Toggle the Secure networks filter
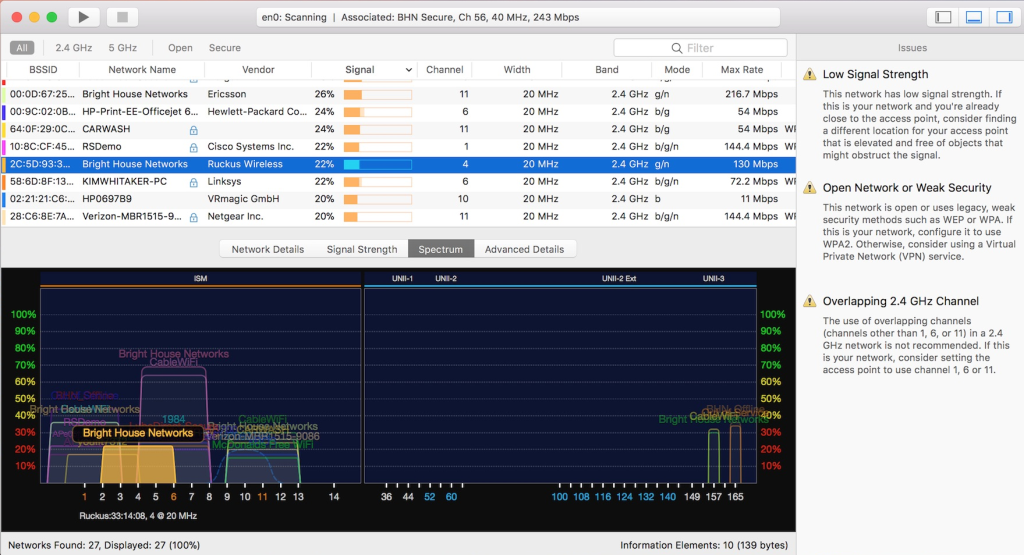 224,47
